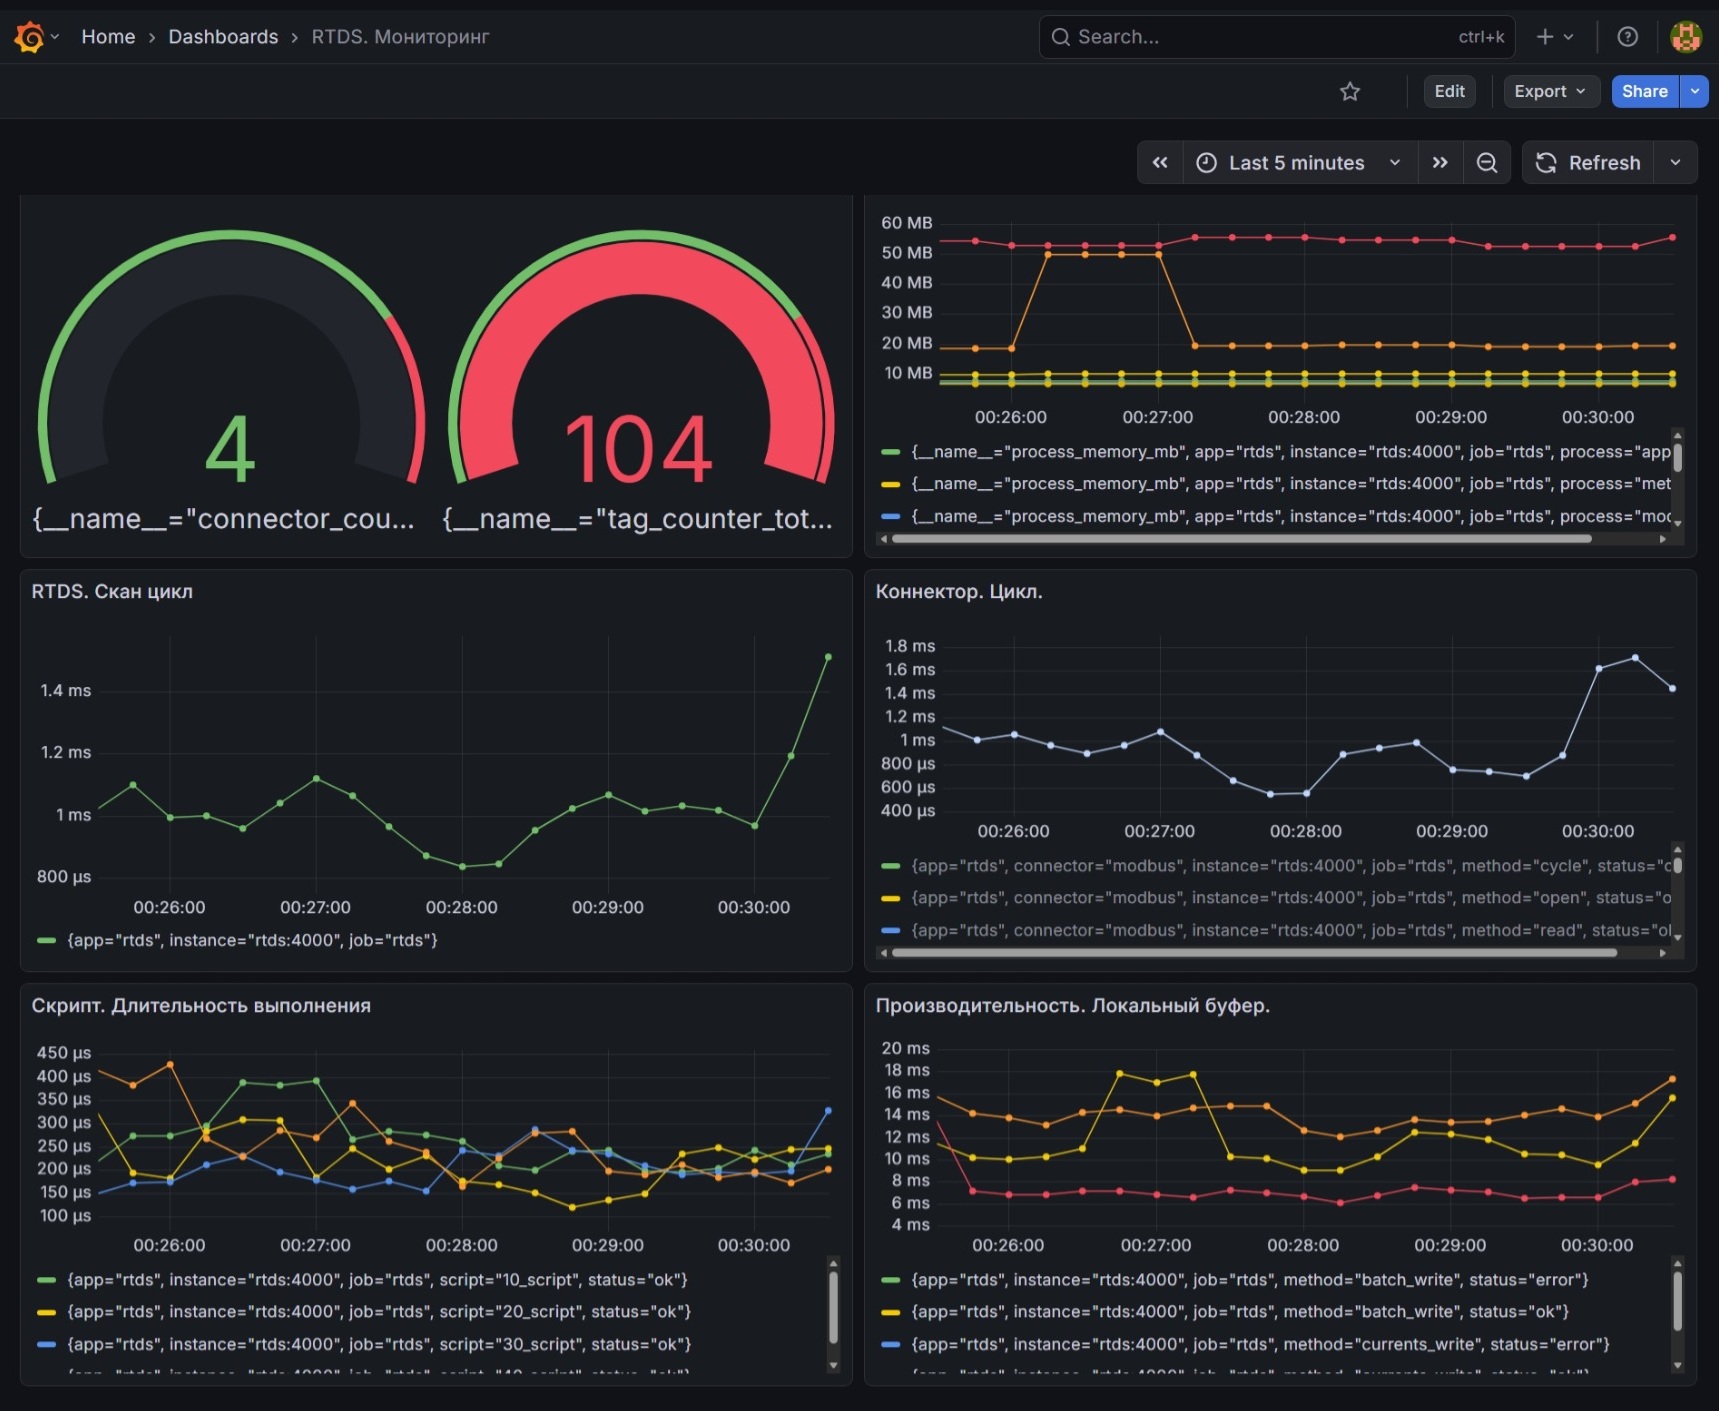
Task: Open the help question mark icon
Action: point(1628,37)
